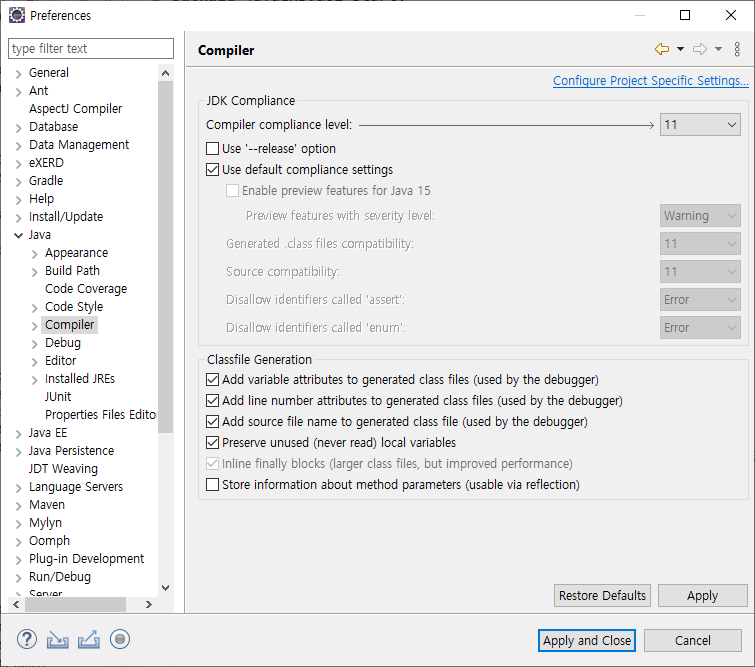Click the forward navigation arrow icon
Screen dimensions: 755x667
[700, 49]
